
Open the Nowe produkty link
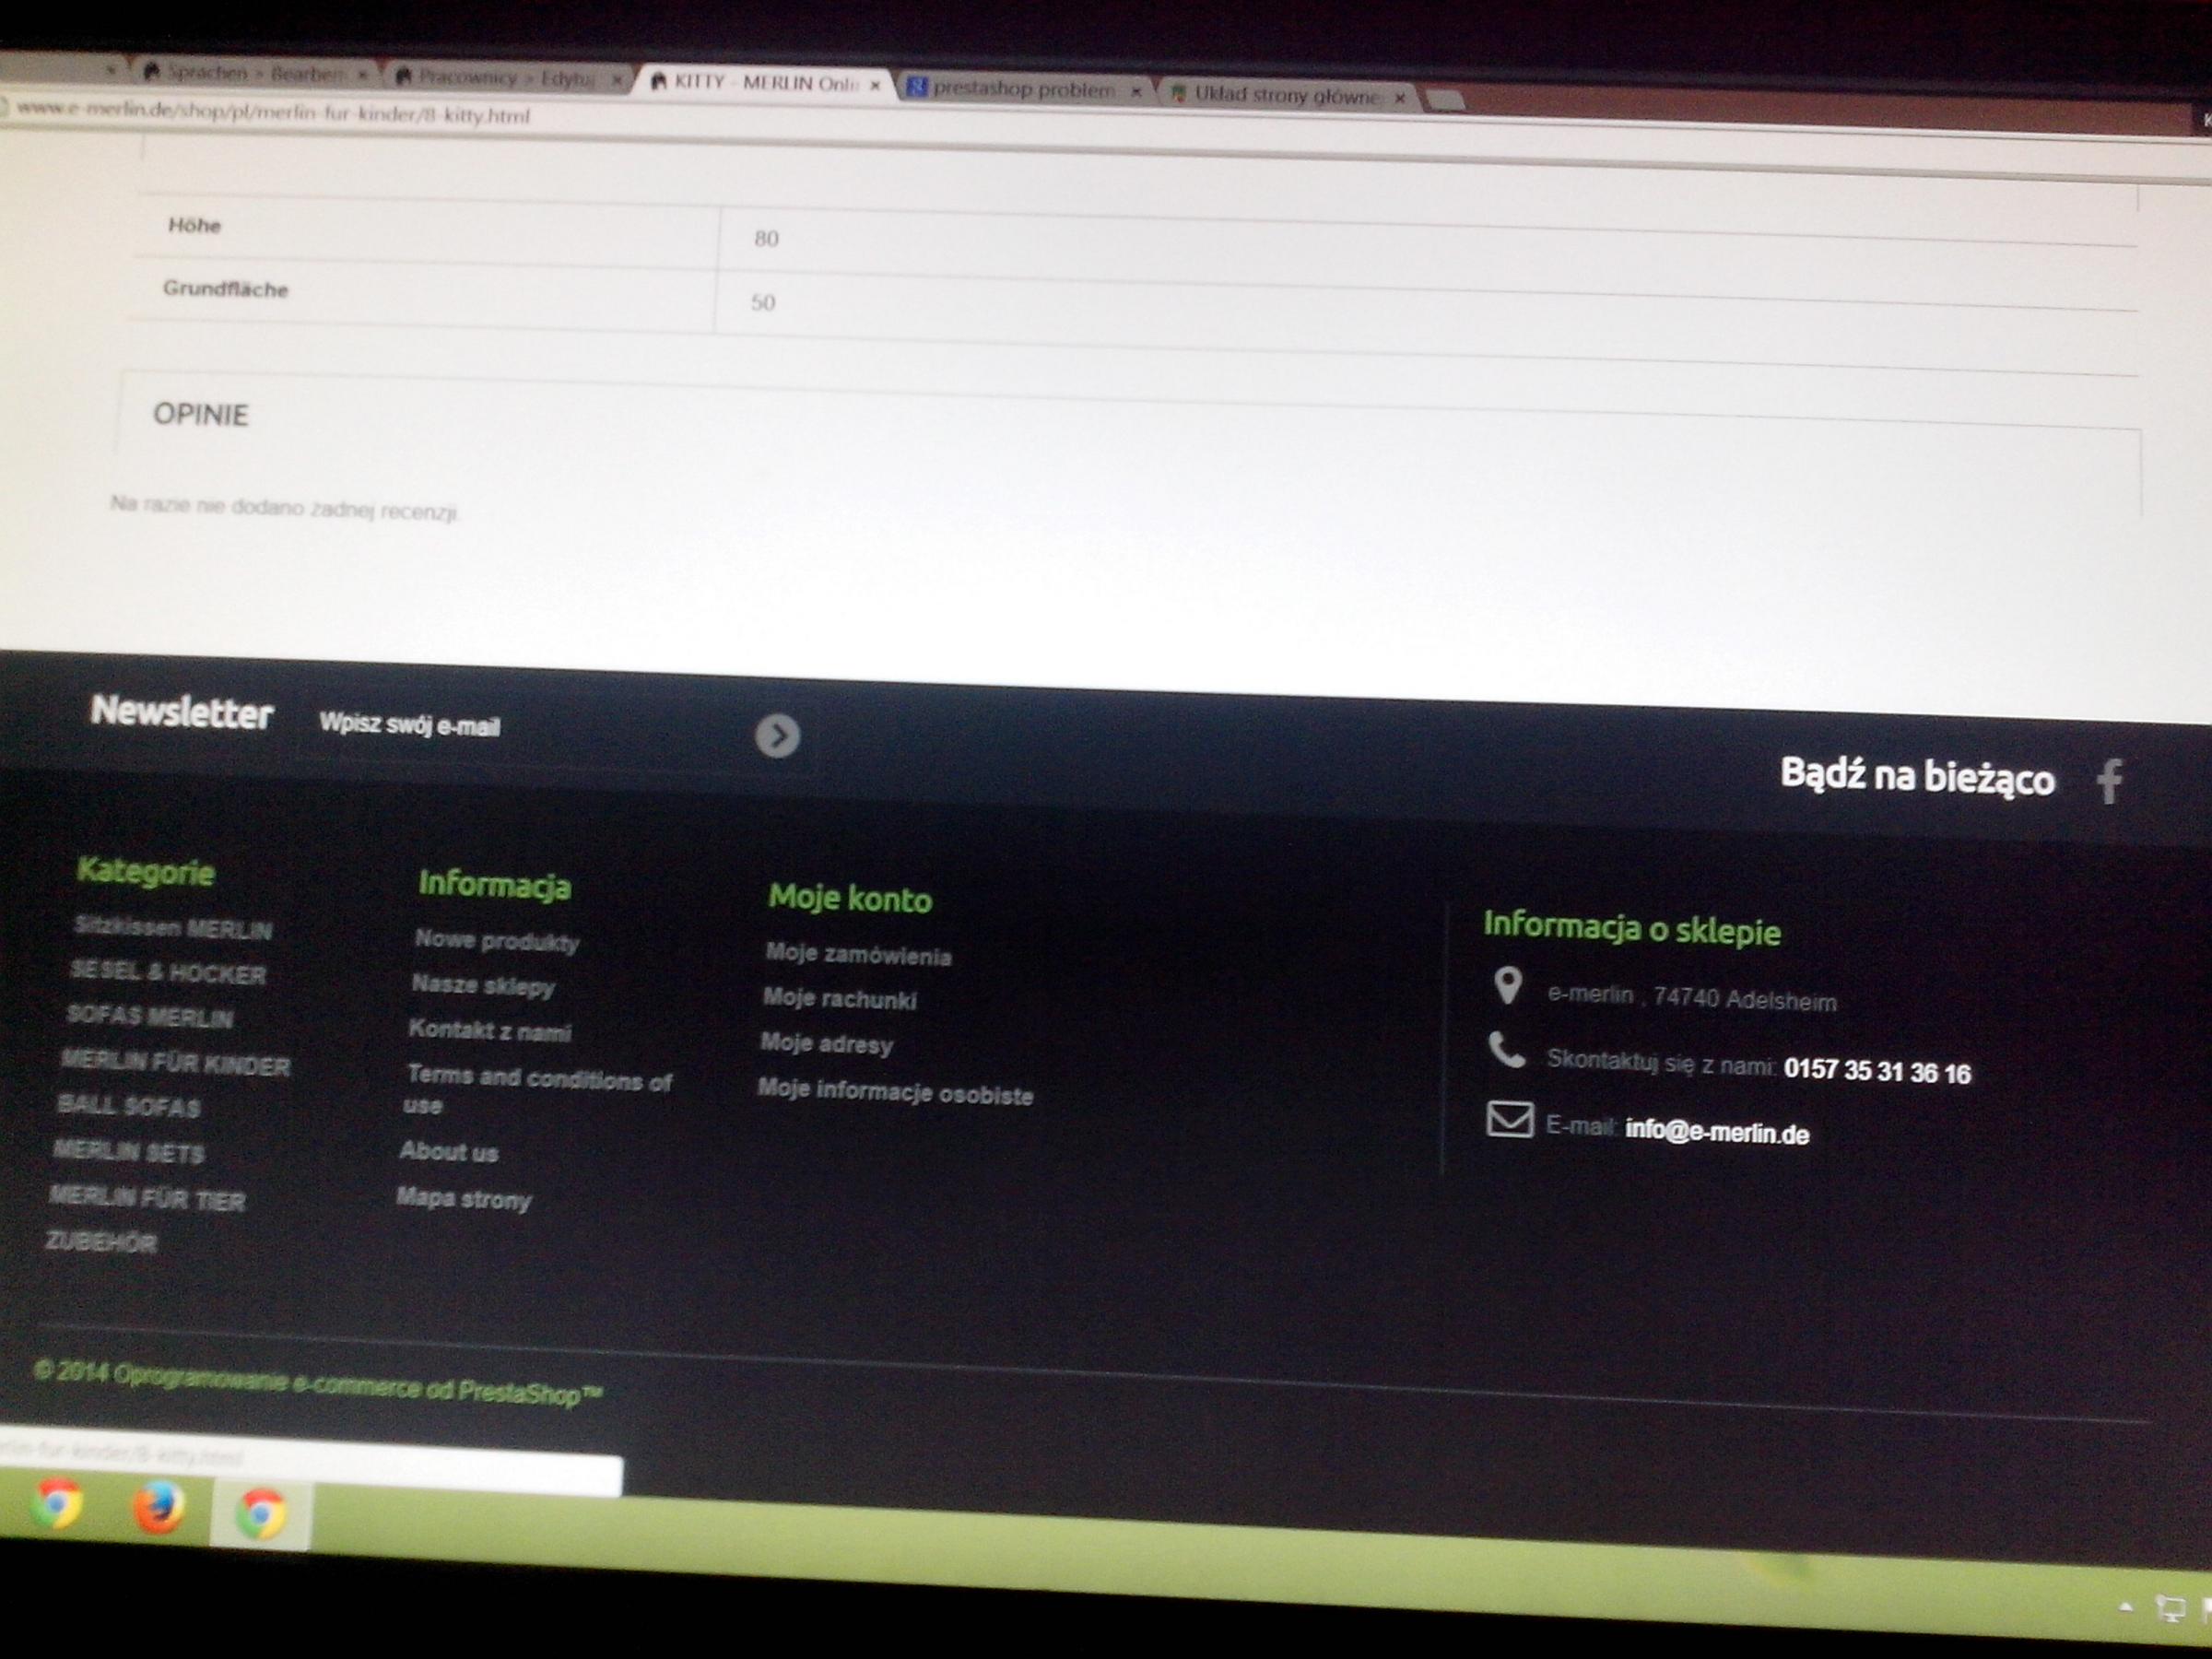(x=497, y=940)
